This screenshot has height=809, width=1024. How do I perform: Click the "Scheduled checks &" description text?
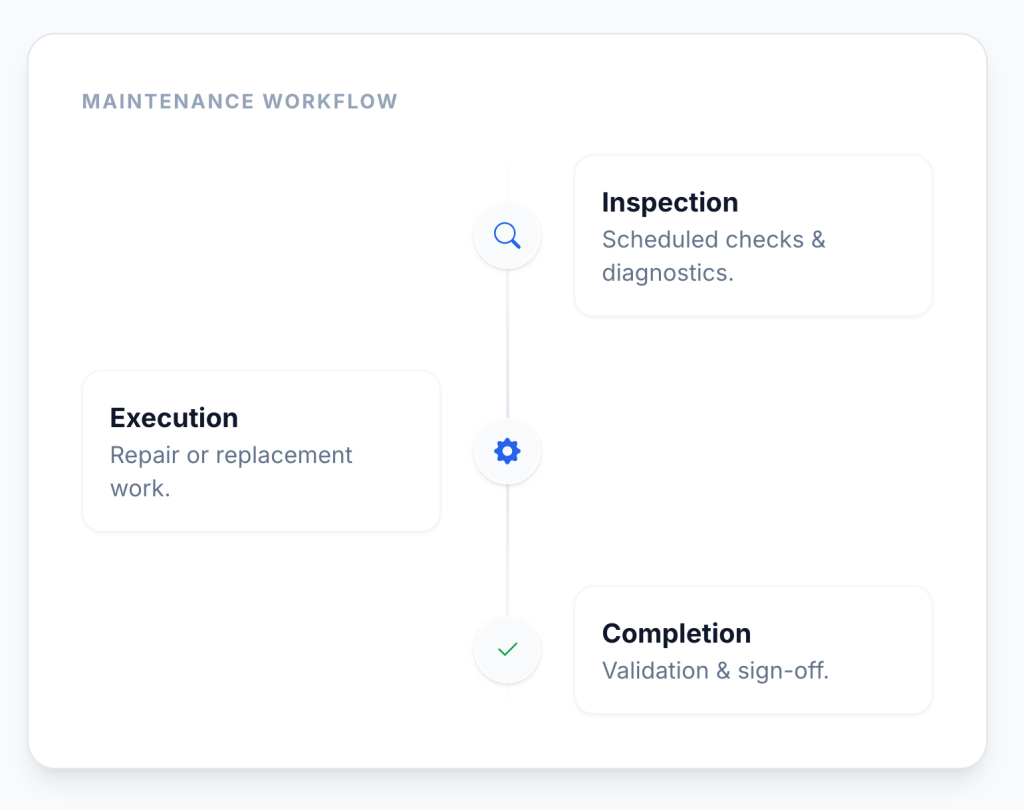[x=713, y=240]
